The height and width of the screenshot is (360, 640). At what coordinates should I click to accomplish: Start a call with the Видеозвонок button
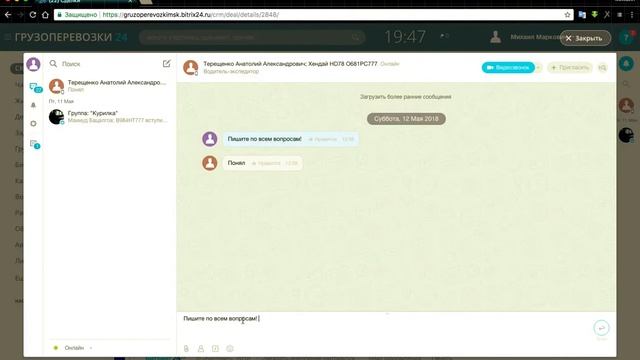508,67
